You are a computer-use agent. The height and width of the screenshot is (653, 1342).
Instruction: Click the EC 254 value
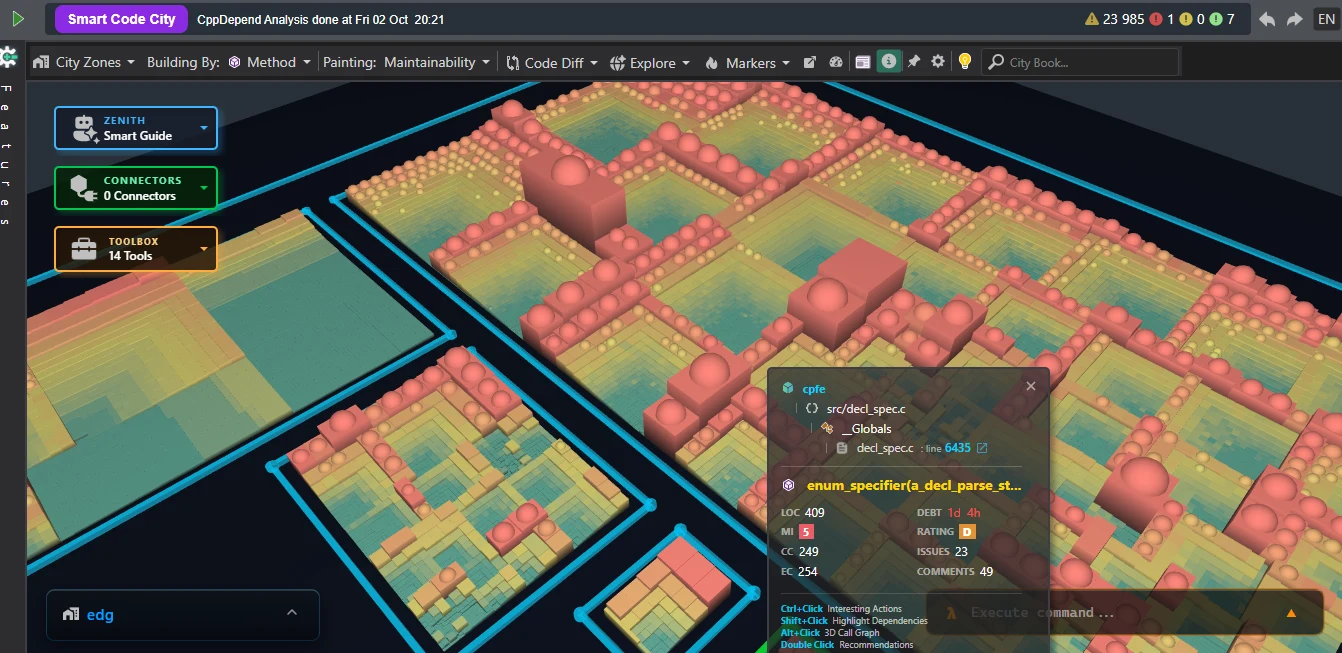point(808,571)
